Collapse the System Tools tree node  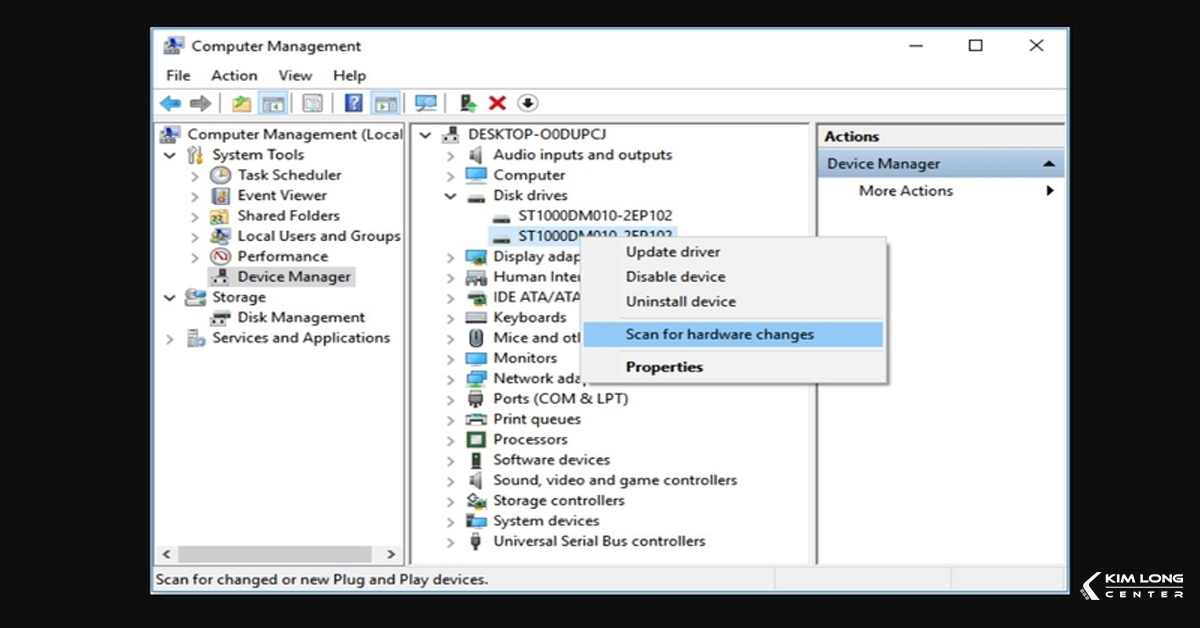[170, 155]
